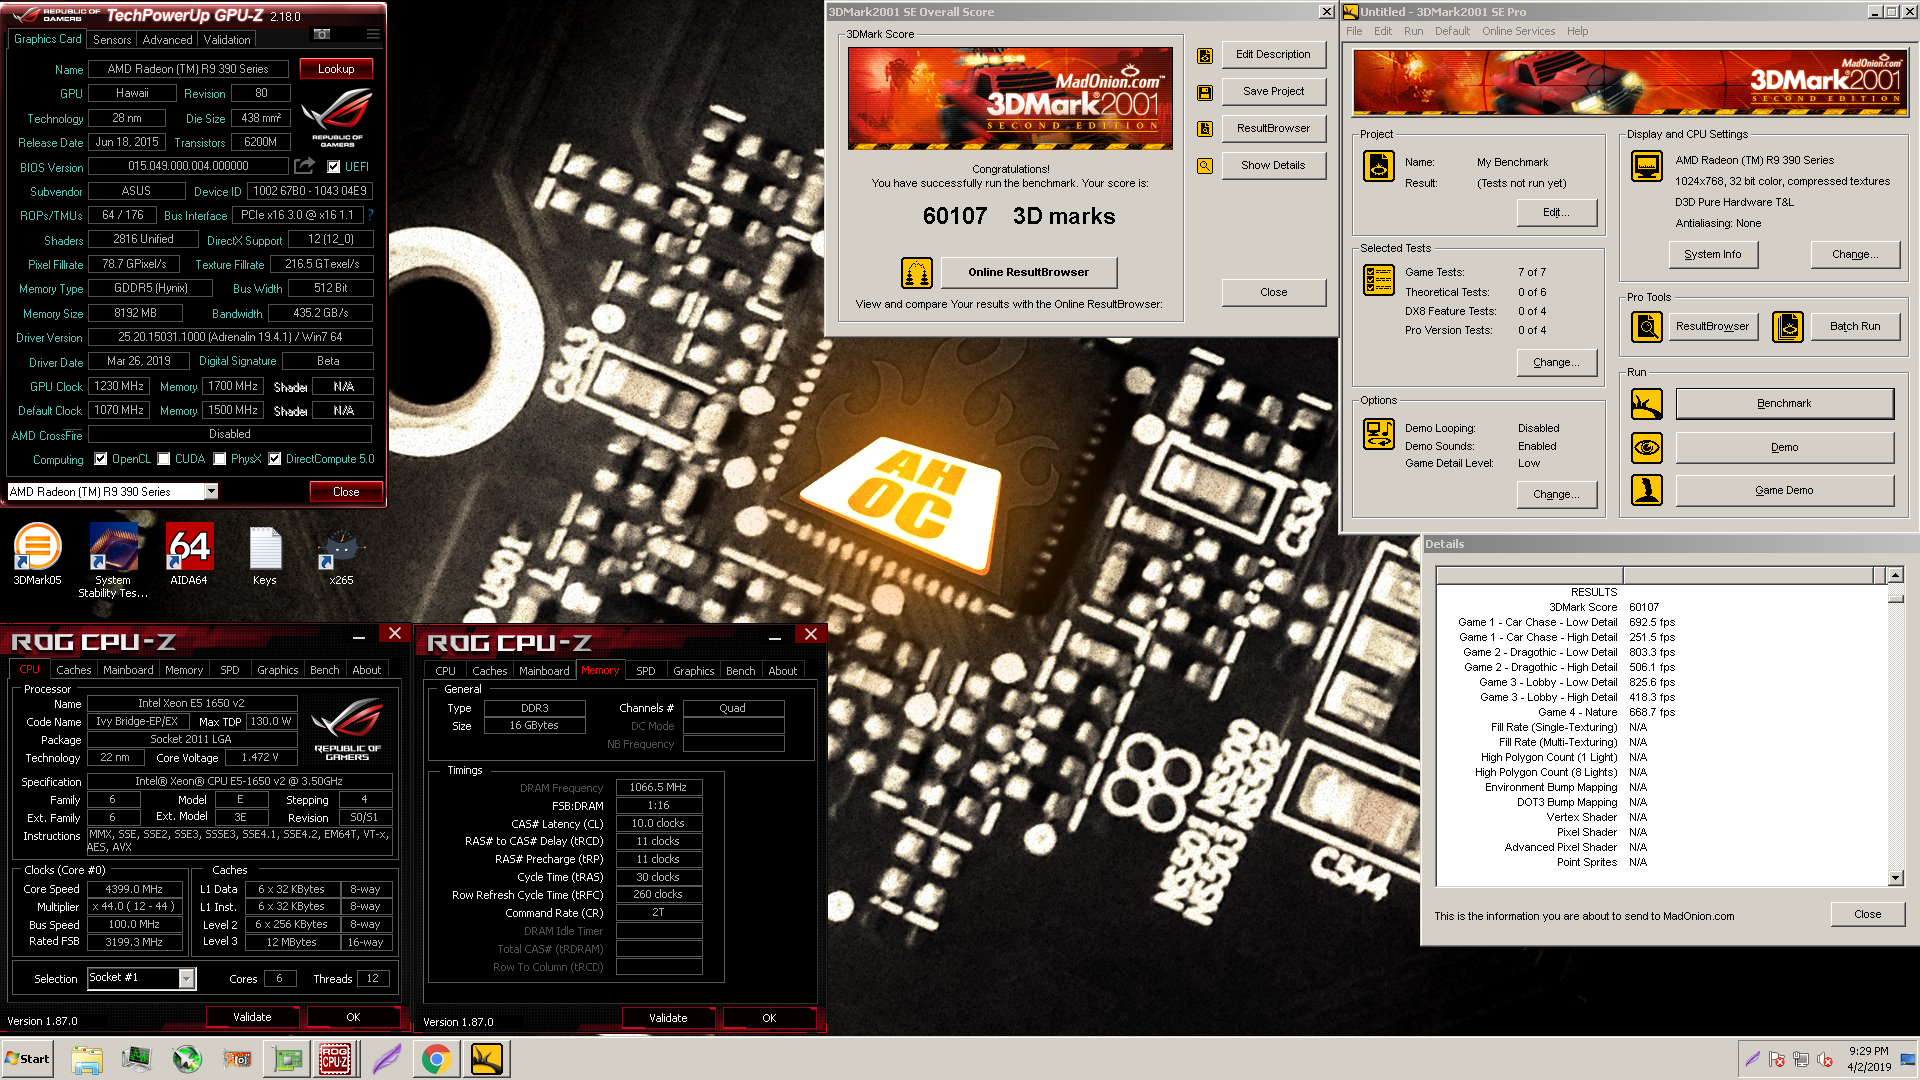1920x1080 pixels.
Task: Open Chrome from the taskbar
Action: [x=436, y=1059]
